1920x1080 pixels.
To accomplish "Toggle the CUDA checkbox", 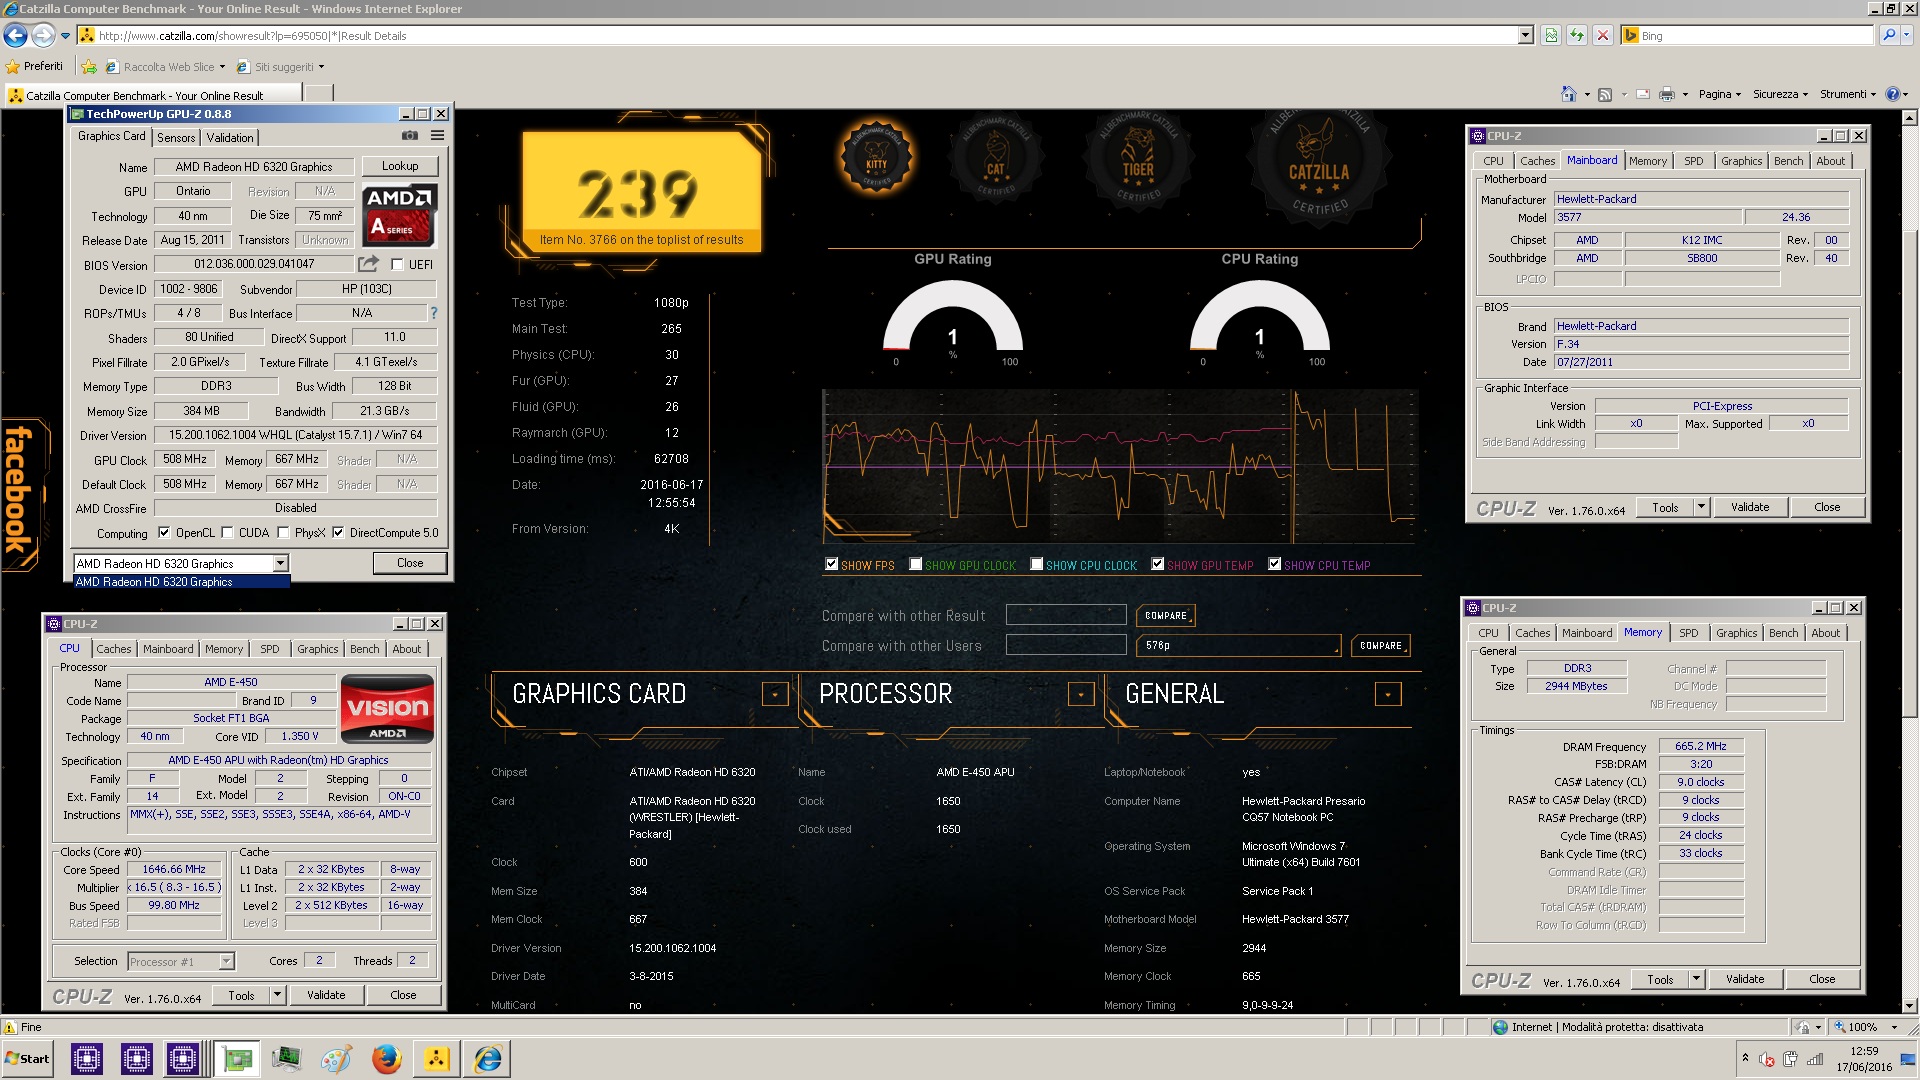I will click(227, 533).
